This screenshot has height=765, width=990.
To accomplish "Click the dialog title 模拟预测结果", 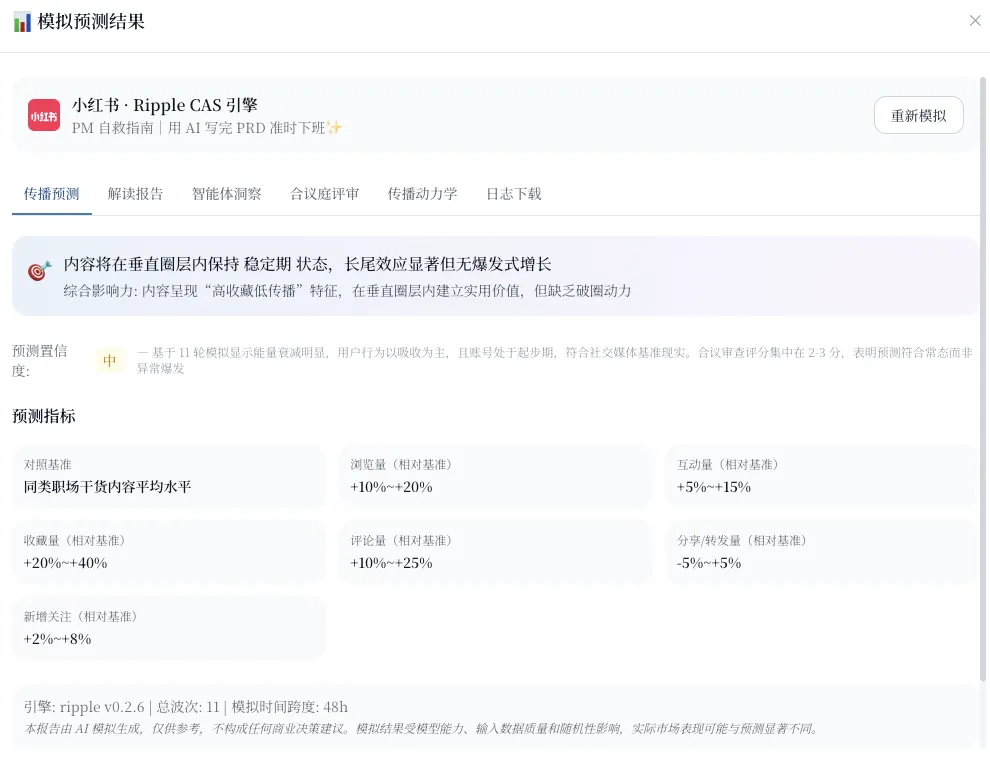I will pyautogui.click(x=91, y=21).
